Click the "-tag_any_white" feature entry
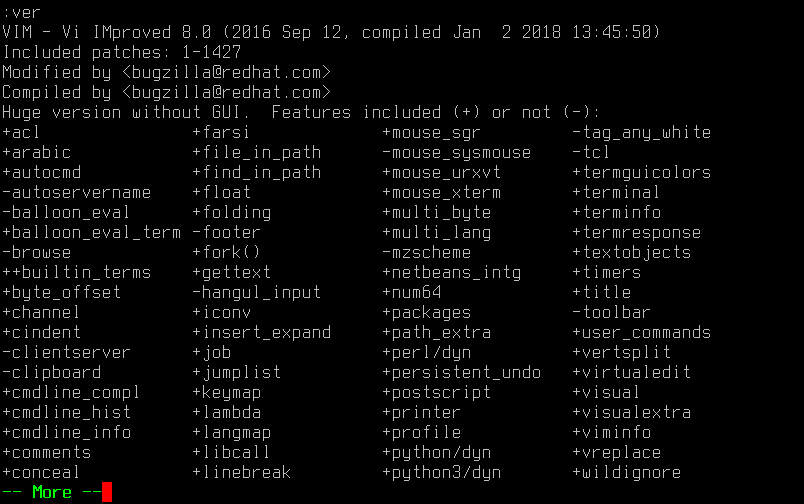Image resolution: width=804 pixels, height=504 pixels. point(641,132)
